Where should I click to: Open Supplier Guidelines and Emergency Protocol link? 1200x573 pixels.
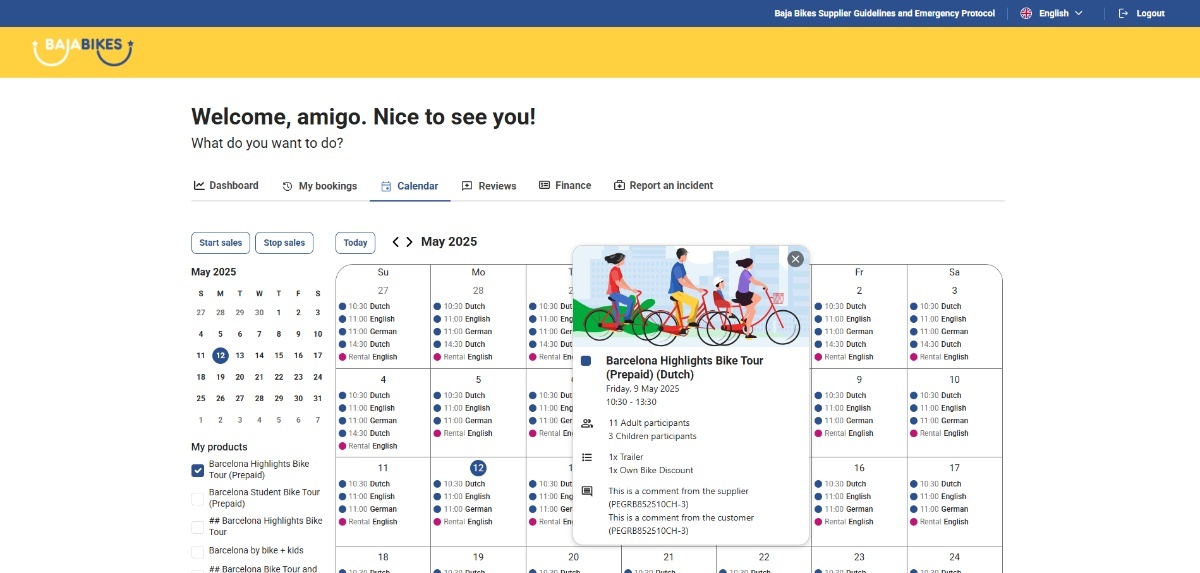pyautogui.click(x=885, y=13)
